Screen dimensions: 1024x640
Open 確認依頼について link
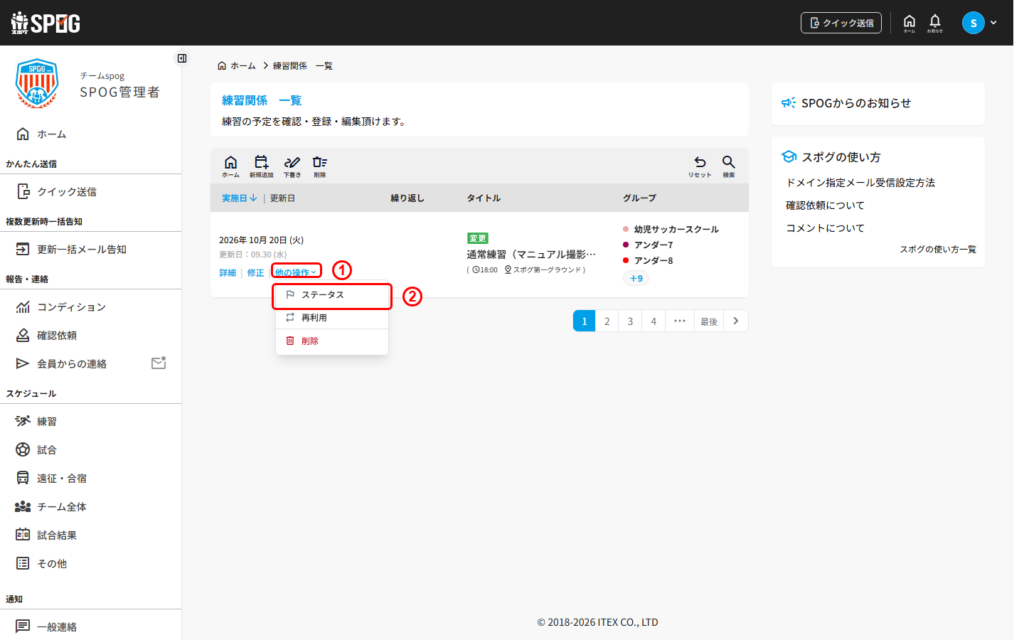tap(825, 205)
